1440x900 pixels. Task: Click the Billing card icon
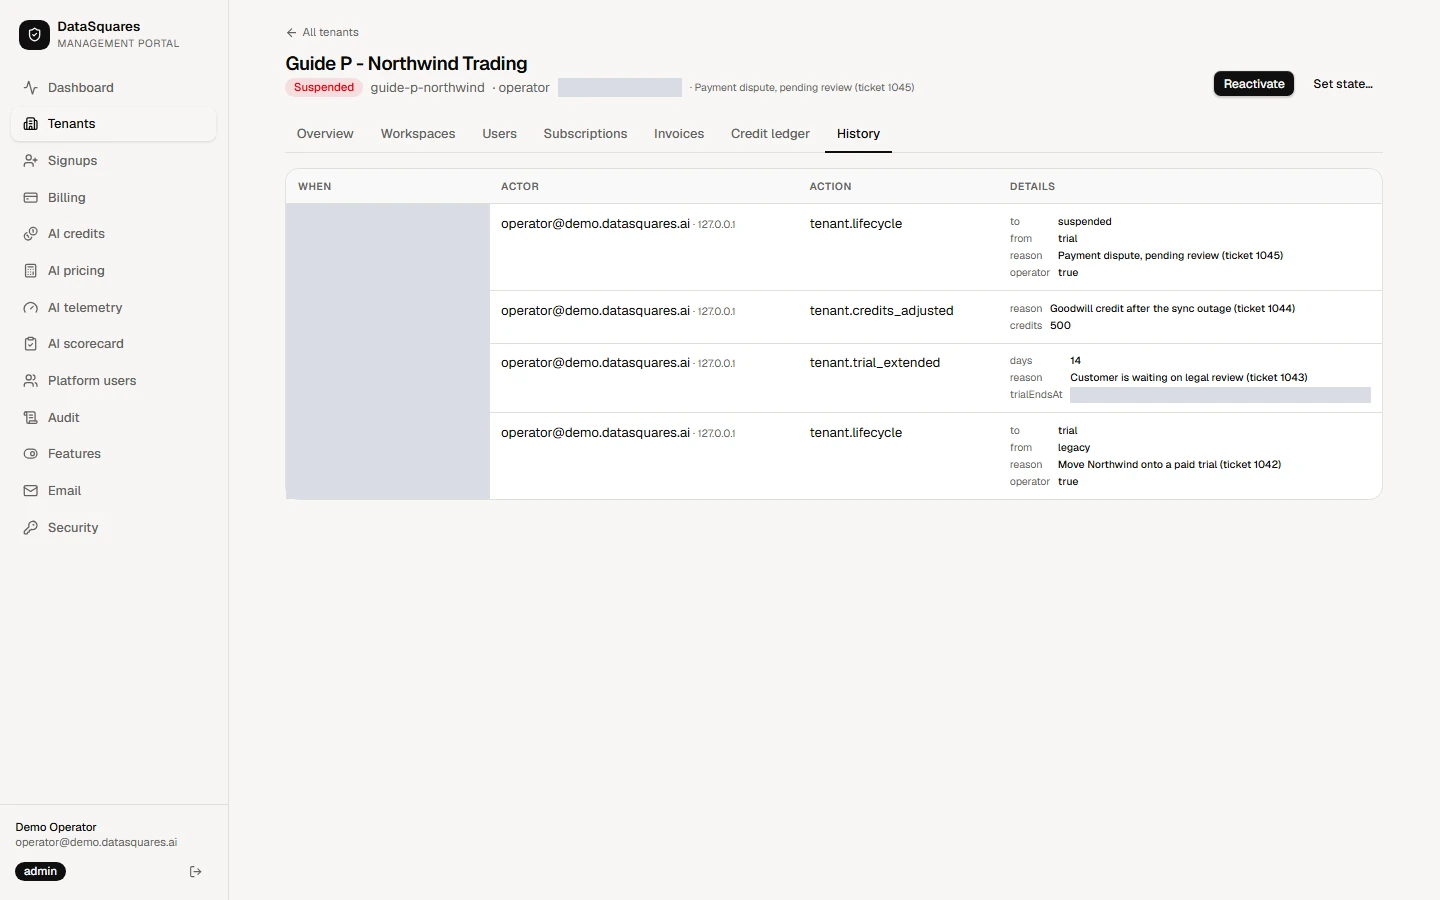pos(31,197)
